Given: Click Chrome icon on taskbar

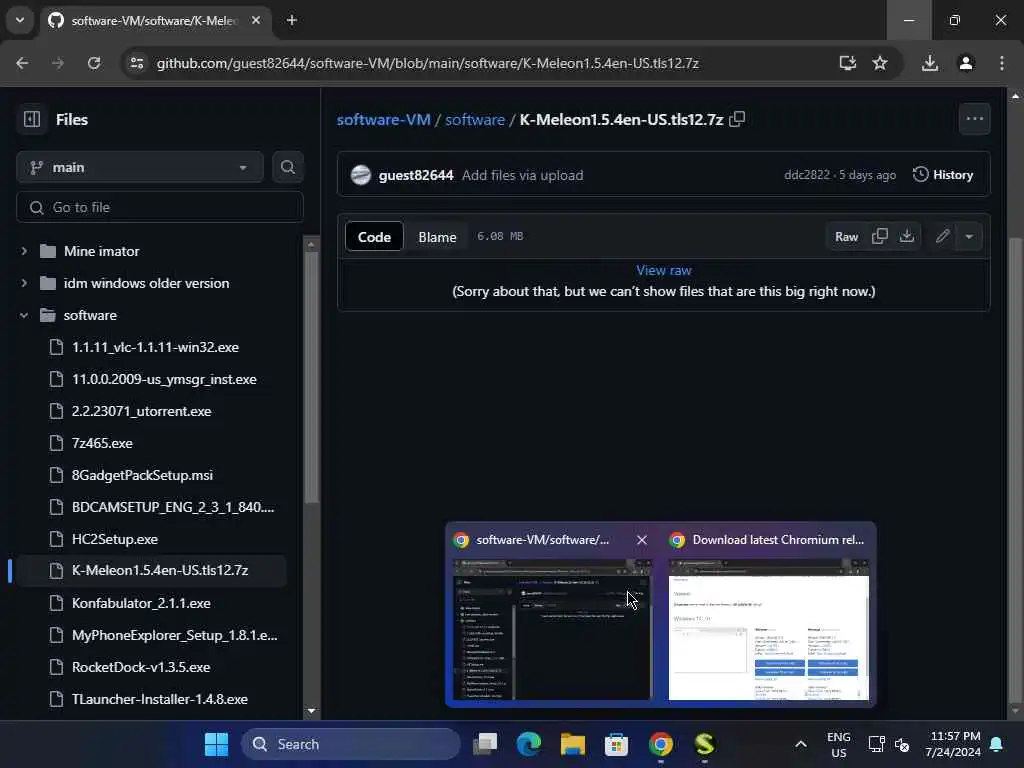Looking at the screenshot, I should coord(660,744).
